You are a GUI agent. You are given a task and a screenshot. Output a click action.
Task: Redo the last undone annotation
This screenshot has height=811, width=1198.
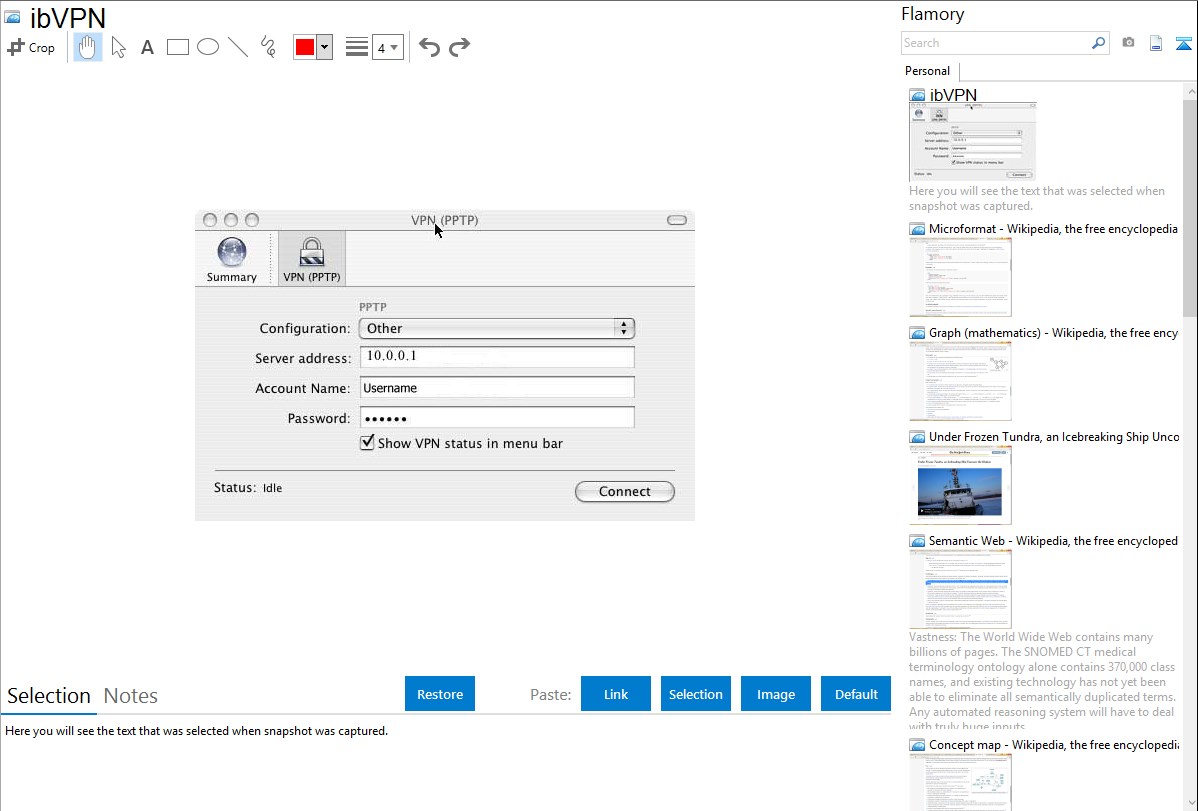pos(459,47)
